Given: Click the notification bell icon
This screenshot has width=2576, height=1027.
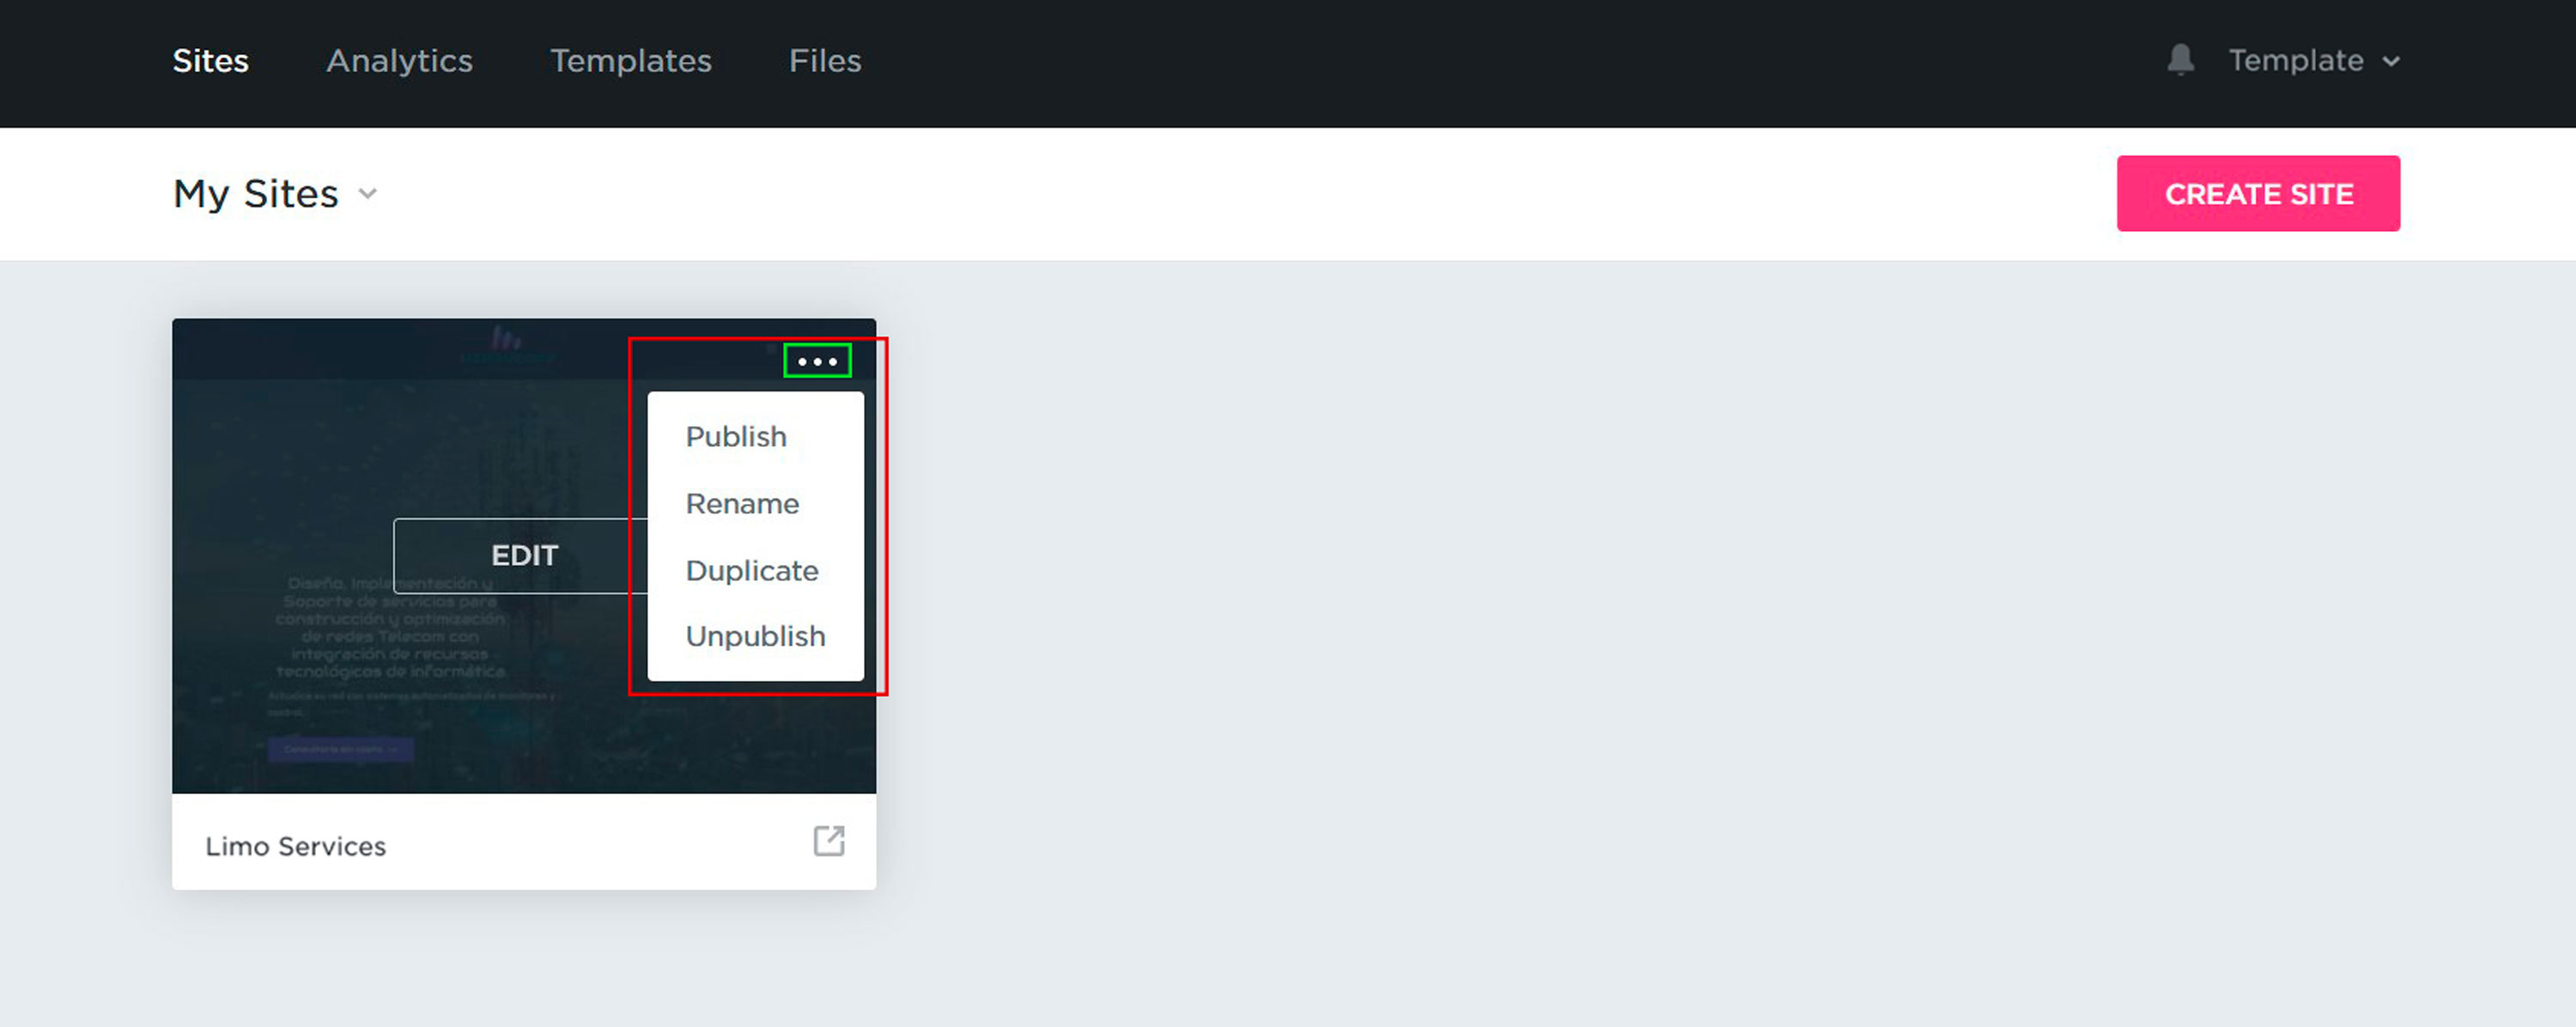Looking at the screenshot, I should pyautogui.click(x=2180, y=60).
